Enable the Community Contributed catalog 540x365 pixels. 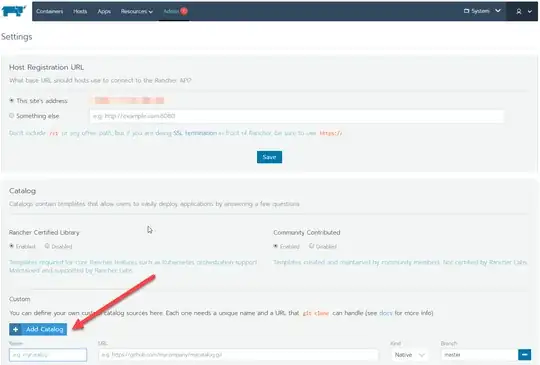click(276, 246)
